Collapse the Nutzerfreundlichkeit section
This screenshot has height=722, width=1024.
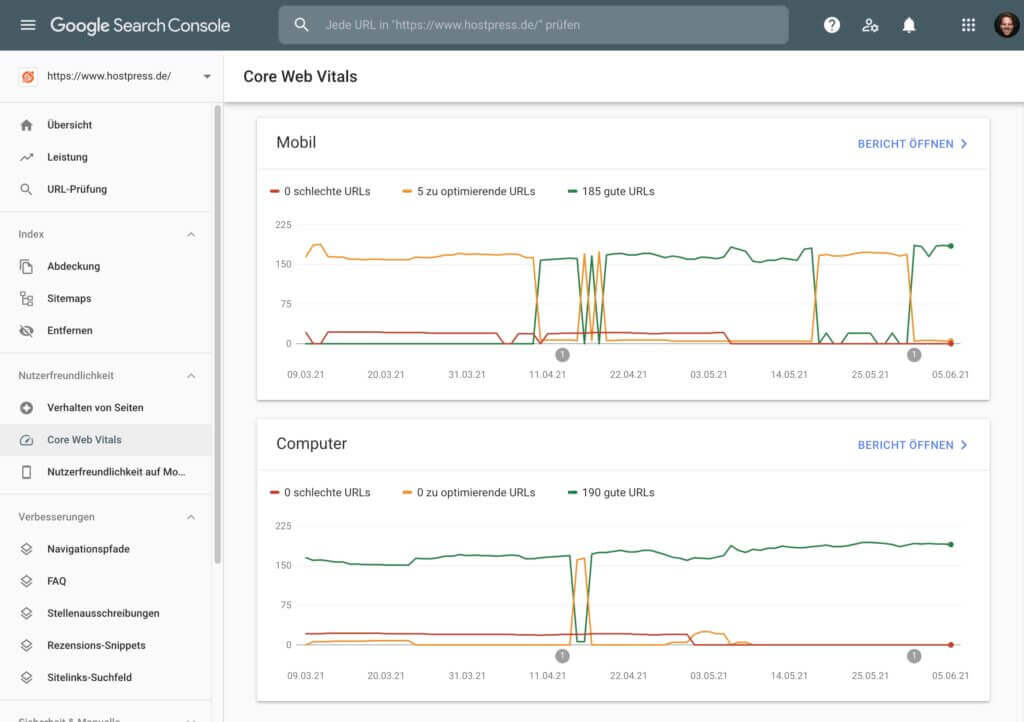191,375
